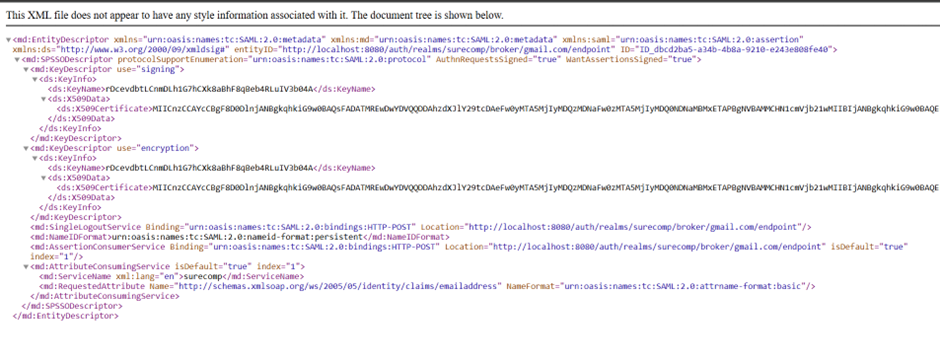
Task: Click the nameid-format:persistent NameIDFormat value
Action: pos(236,237)
